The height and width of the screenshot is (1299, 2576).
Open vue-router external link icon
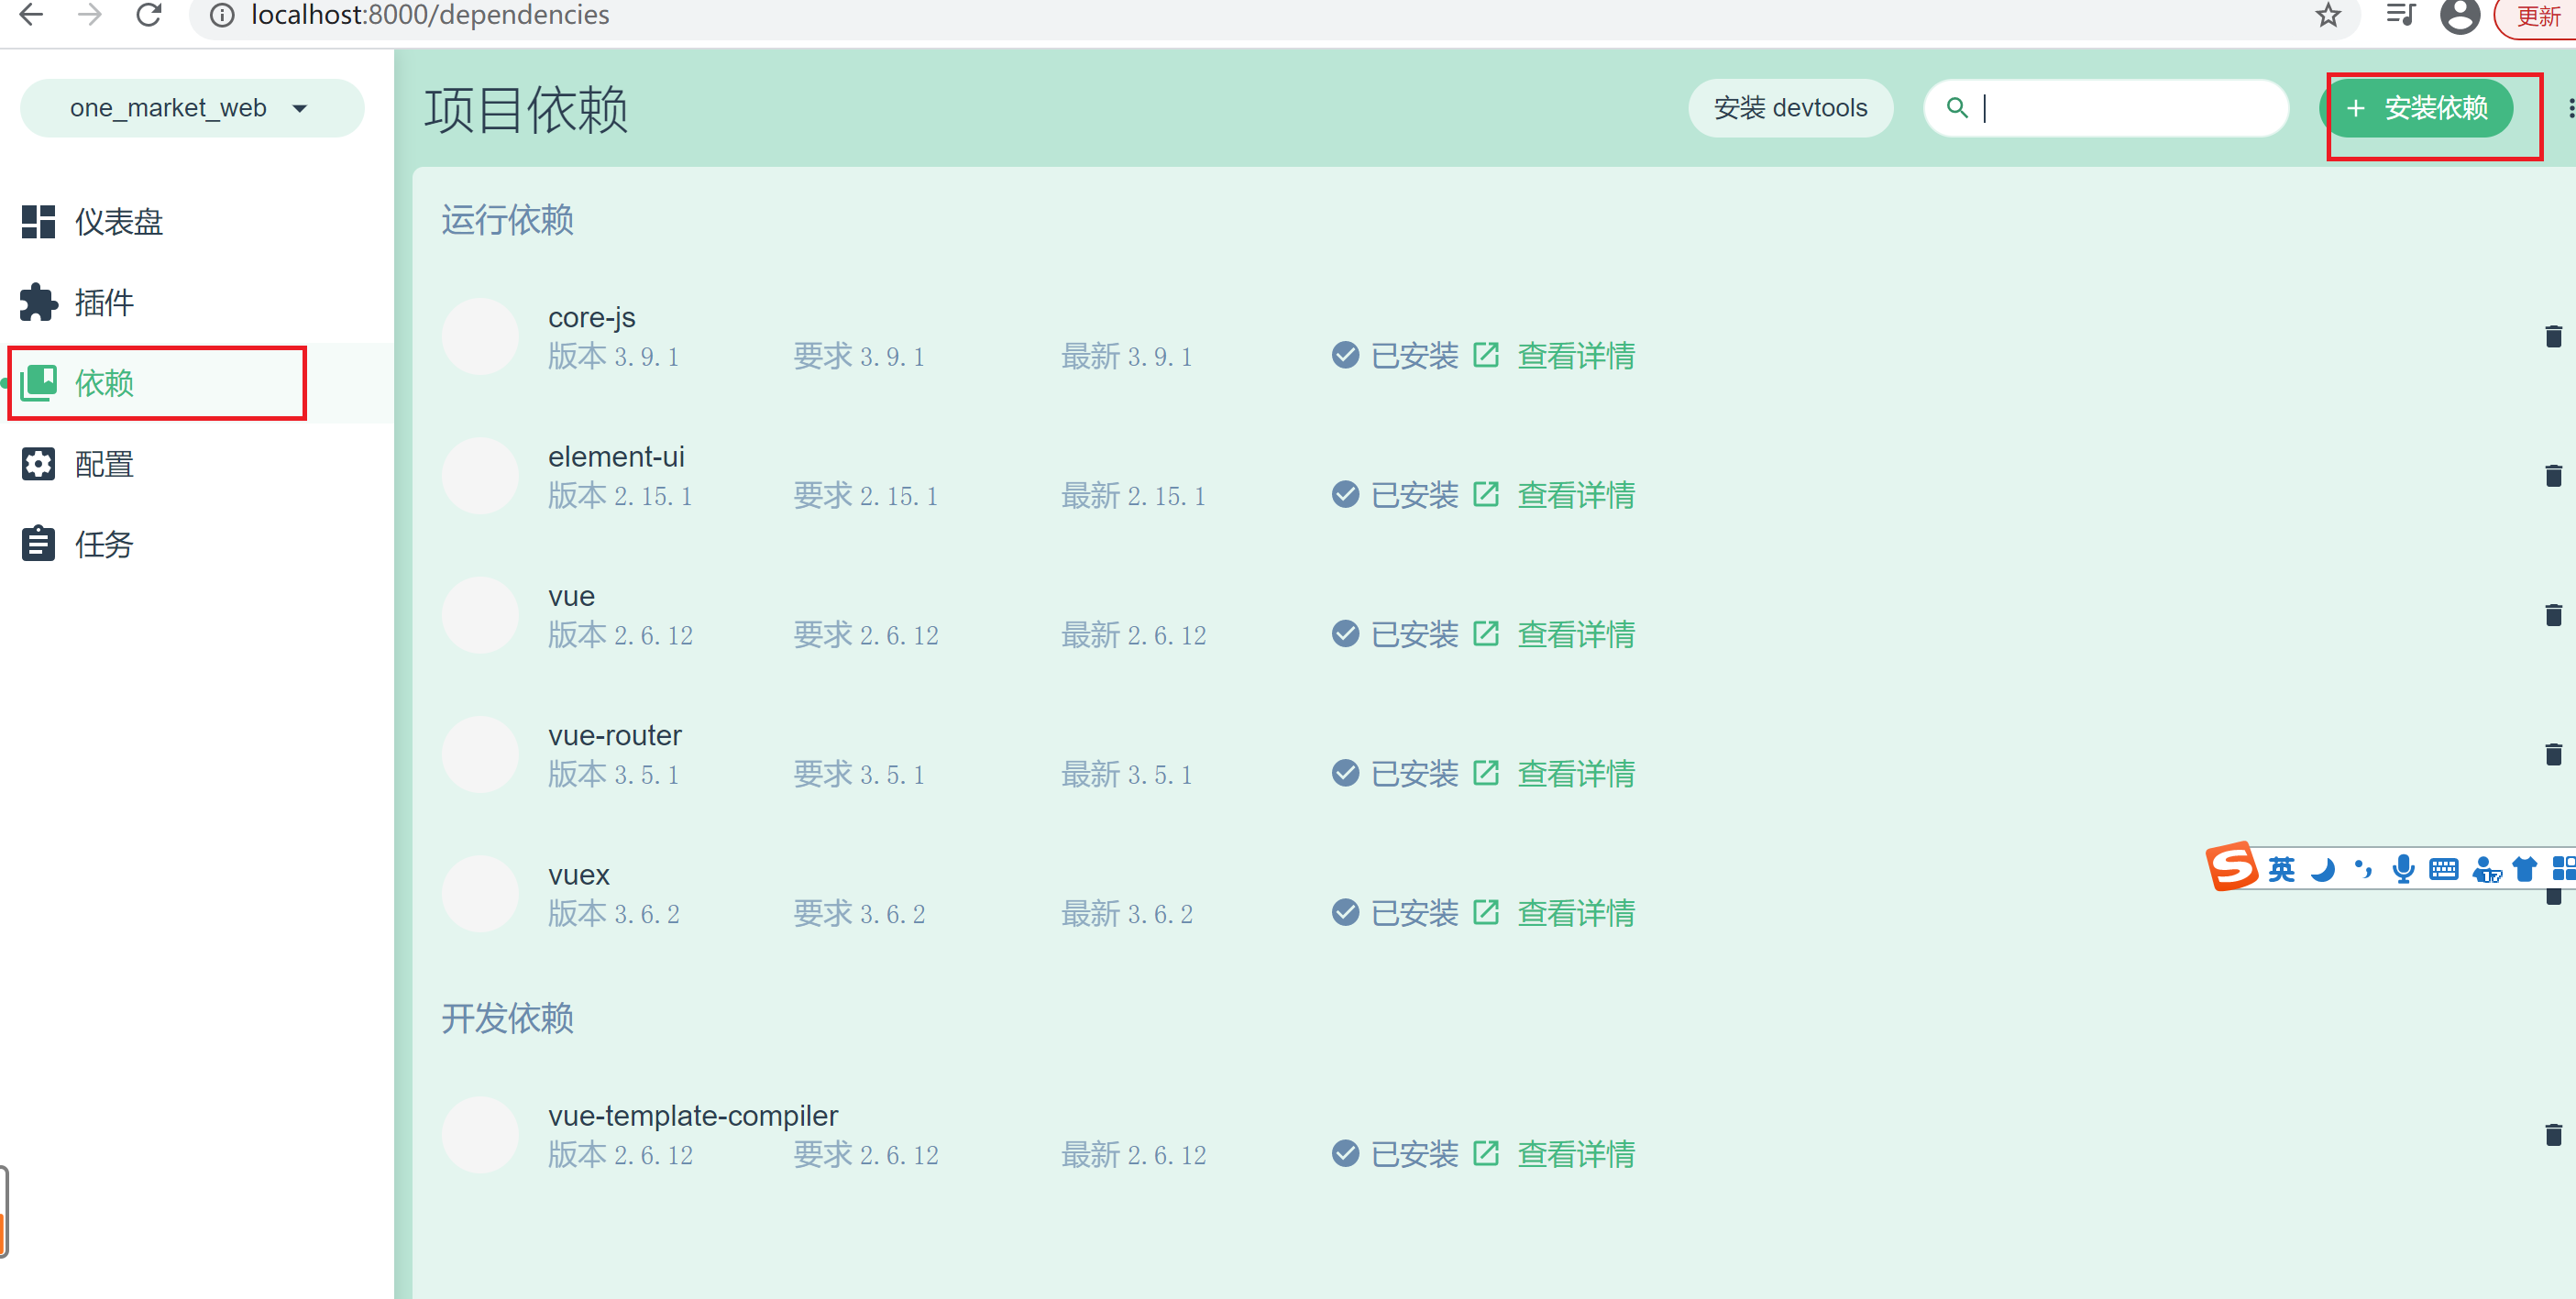1487,772
